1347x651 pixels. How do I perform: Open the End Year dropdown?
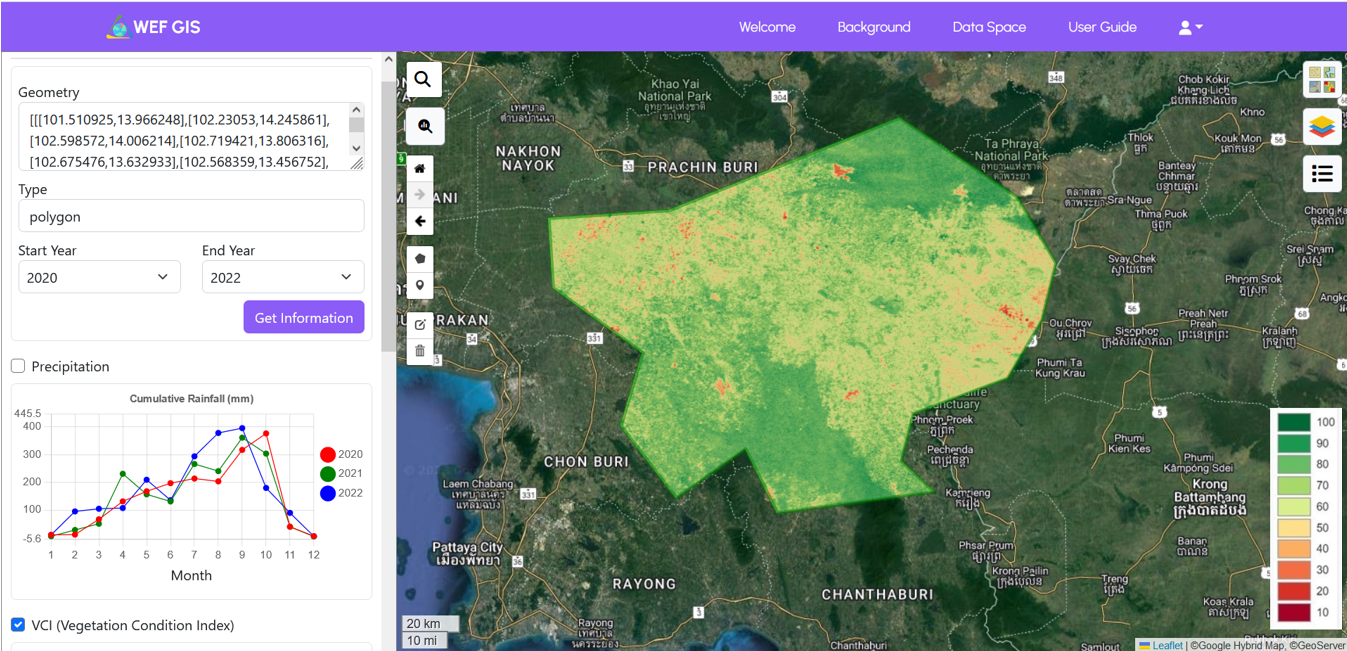(283, 277)
